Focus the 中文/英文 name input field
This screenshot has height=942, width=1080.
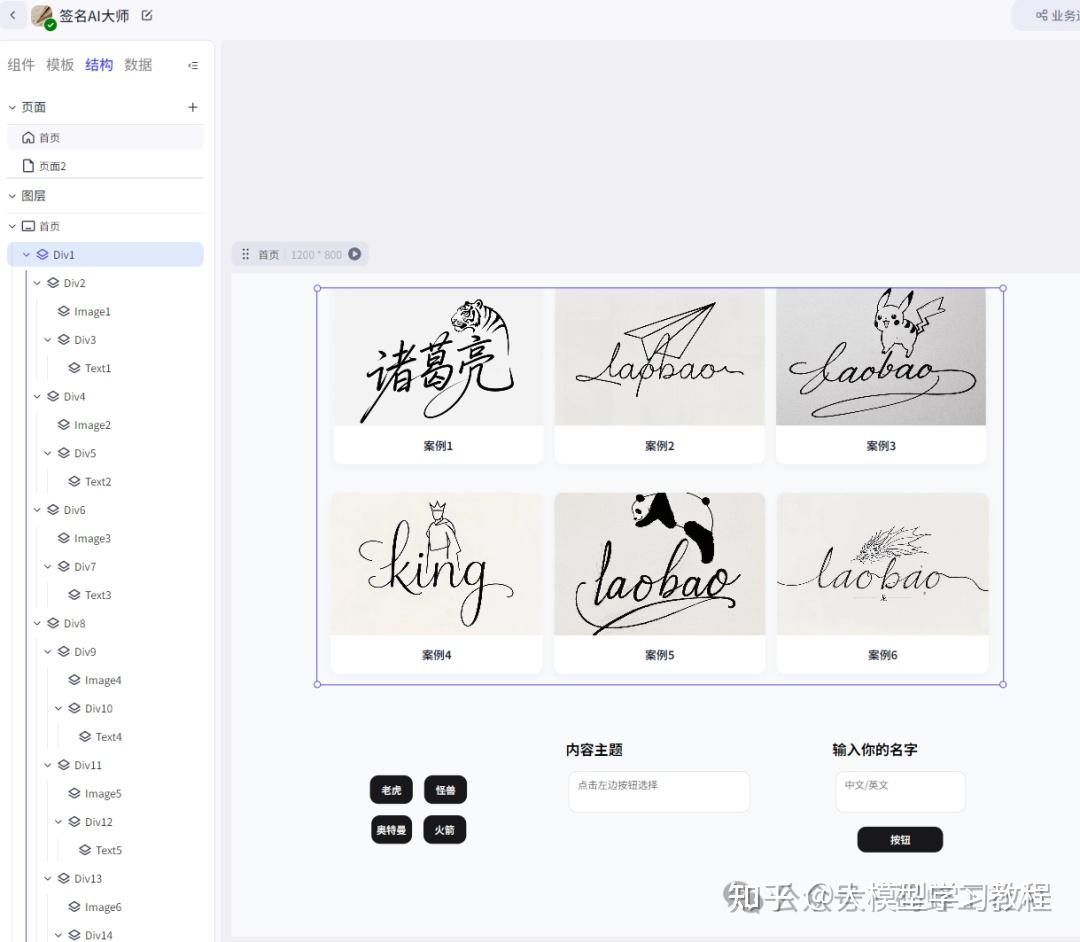(900, 792)
